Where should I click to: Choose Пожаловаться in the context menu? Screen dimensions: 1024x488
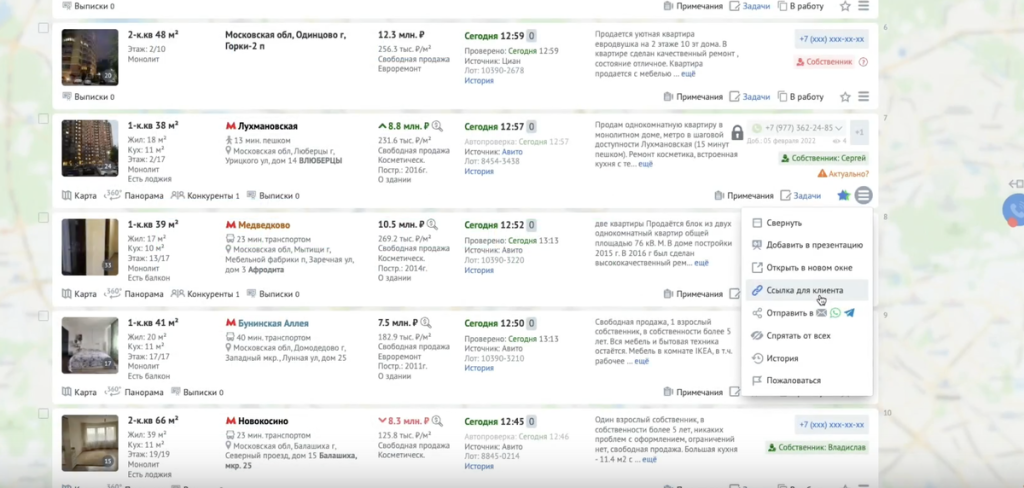[x=807, y=380]
